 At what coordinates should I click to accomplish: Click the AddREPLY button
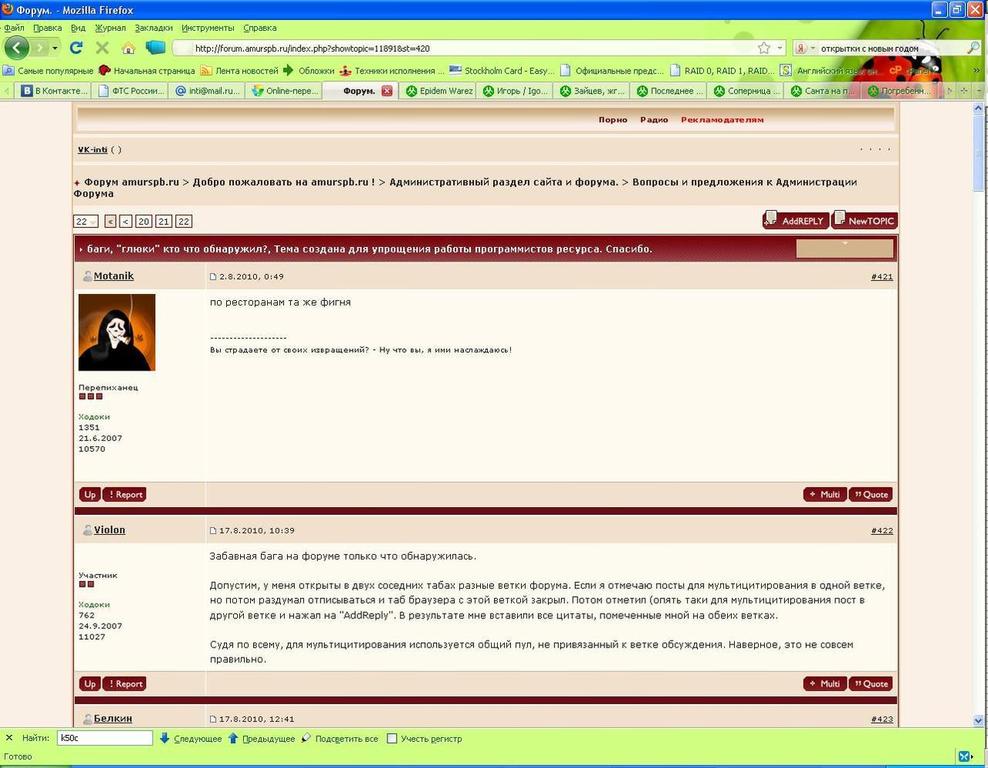(794, 220)
